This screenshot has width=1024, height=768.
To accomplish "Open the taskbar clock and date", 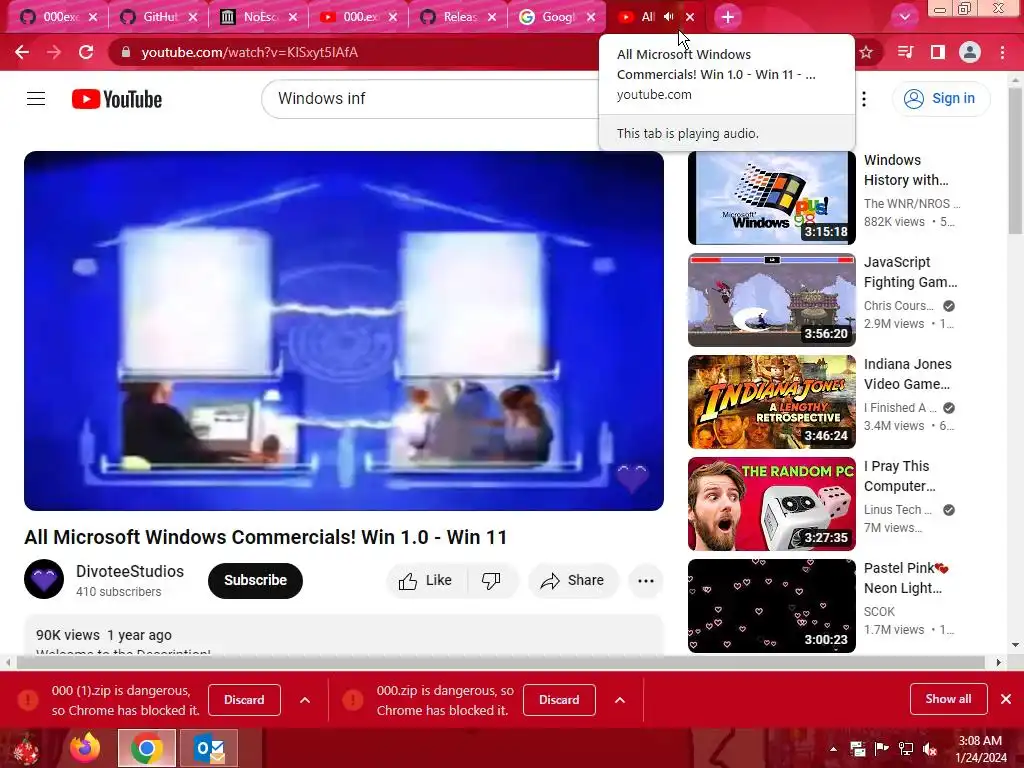I will click(981, 749).
